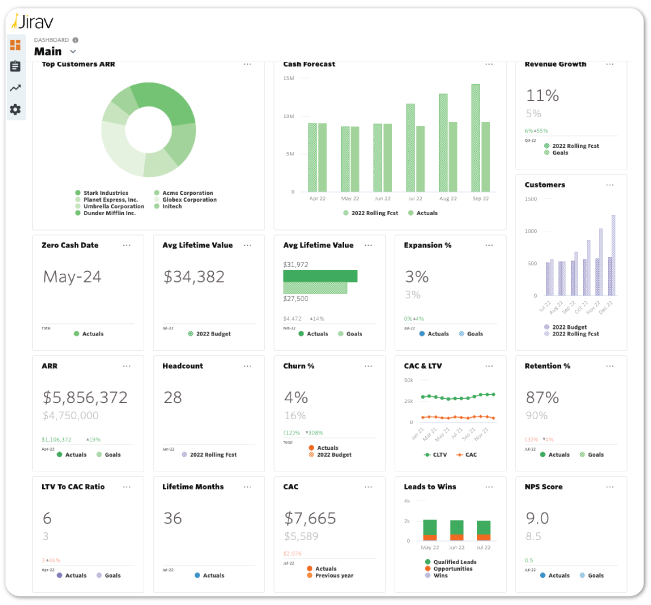The height and width of the screenshot is (605, 651).
Task: Open the more options menu on Headcount card
Action: click(247, 366)
